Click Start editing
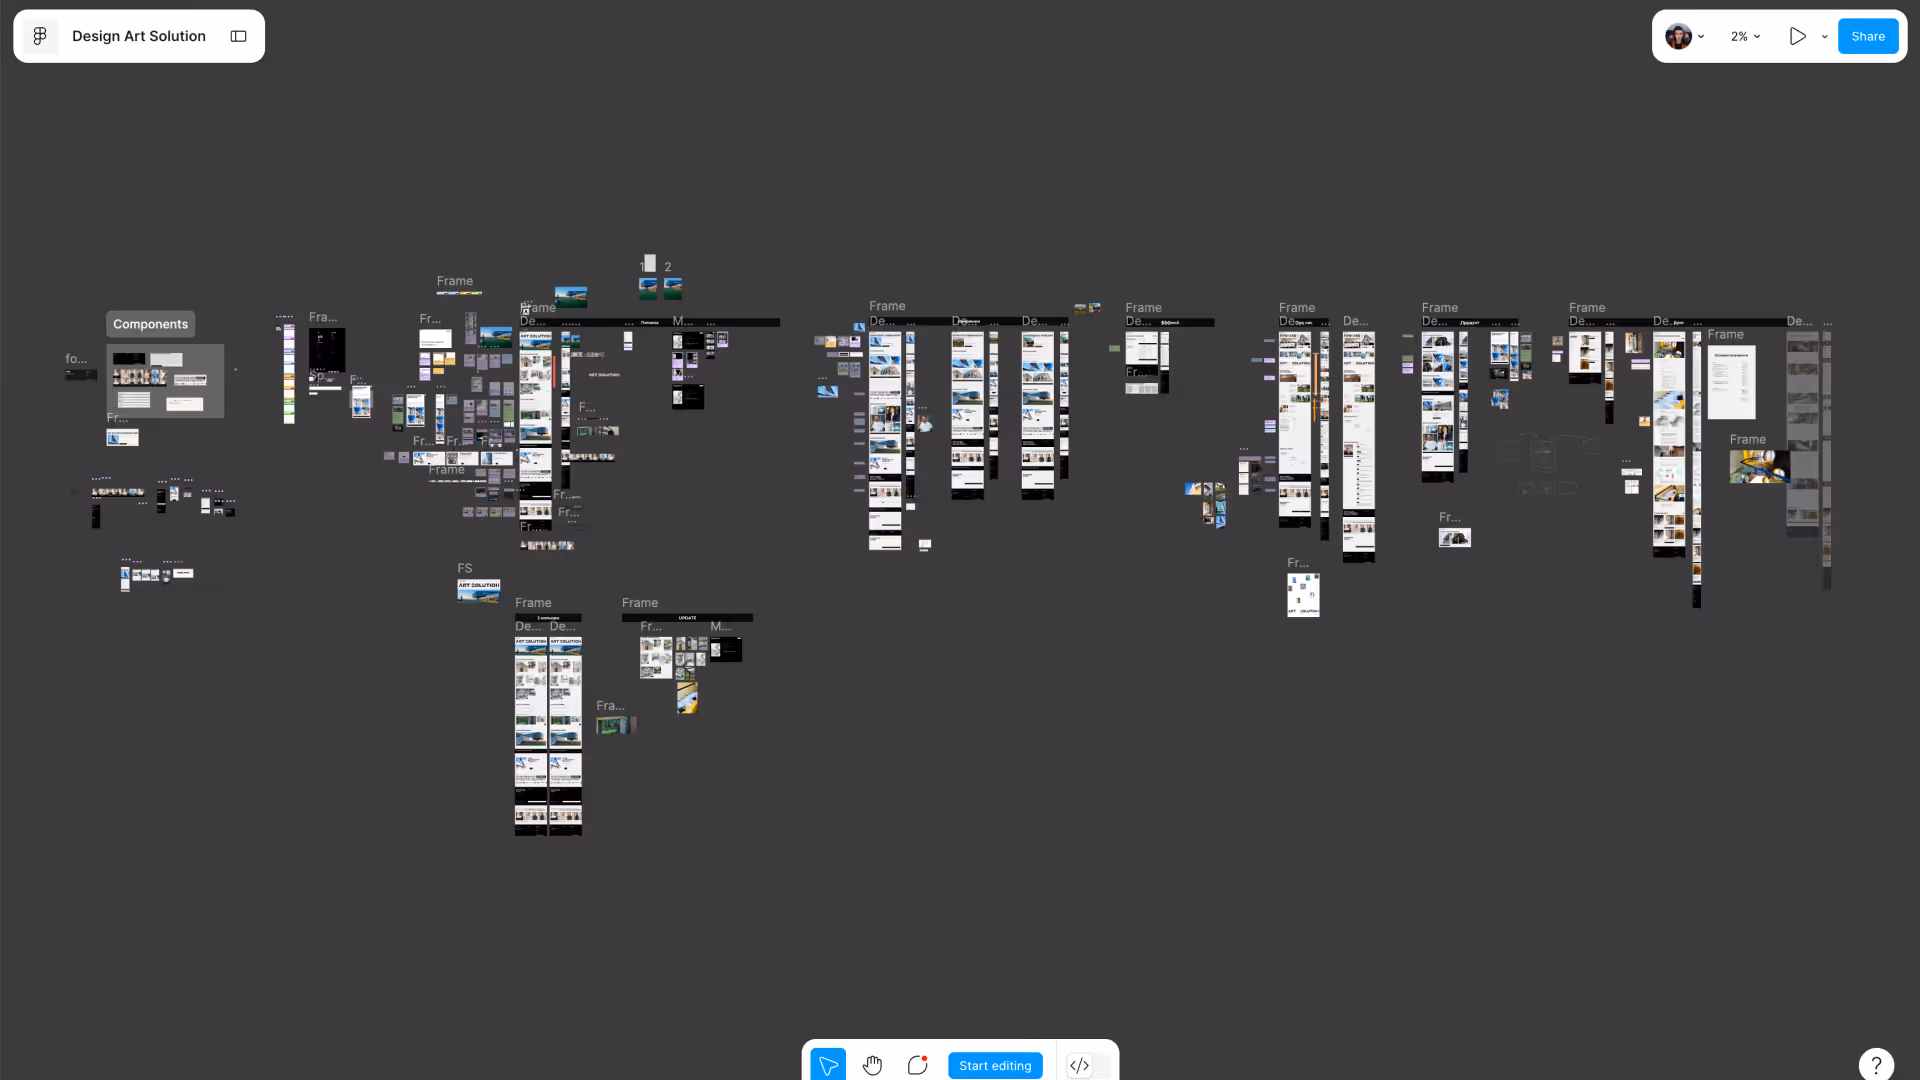This screenshot has height=1080, width=1920. click(x=995, y=1066)
